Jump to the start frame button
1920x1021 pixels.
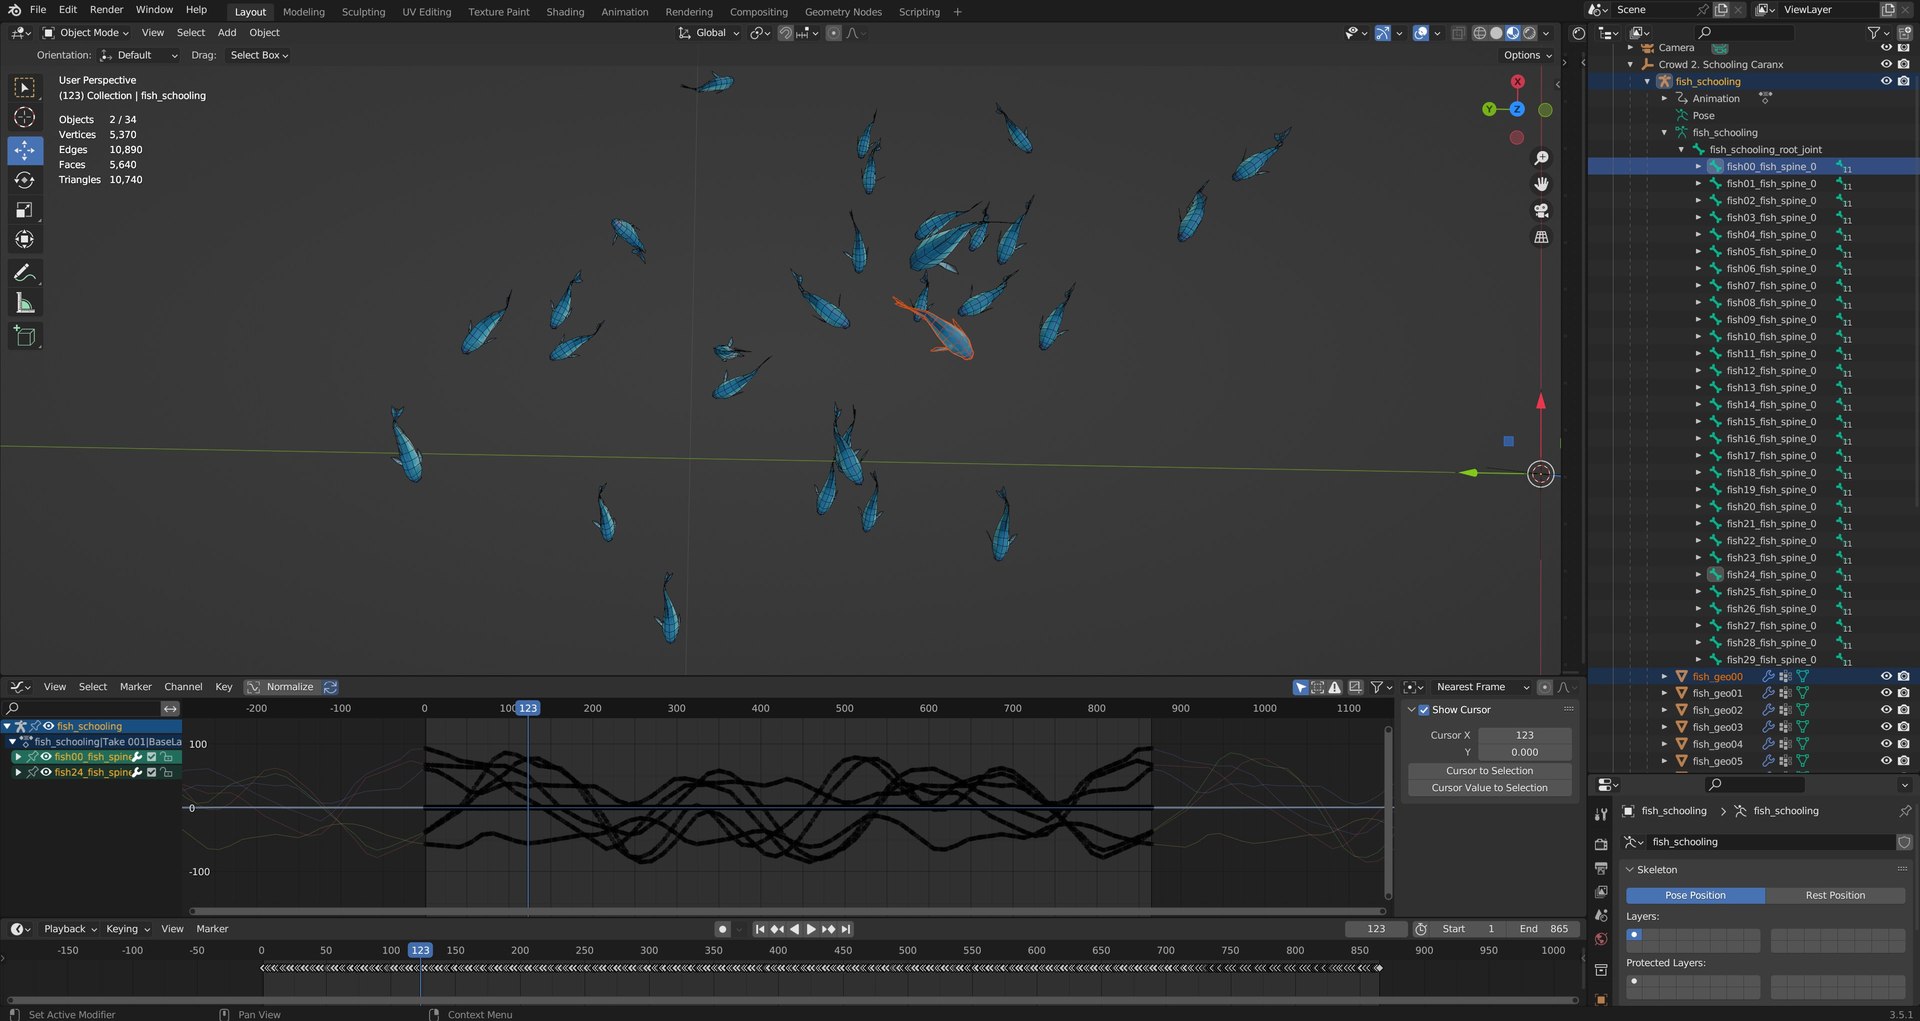(760, 929)
